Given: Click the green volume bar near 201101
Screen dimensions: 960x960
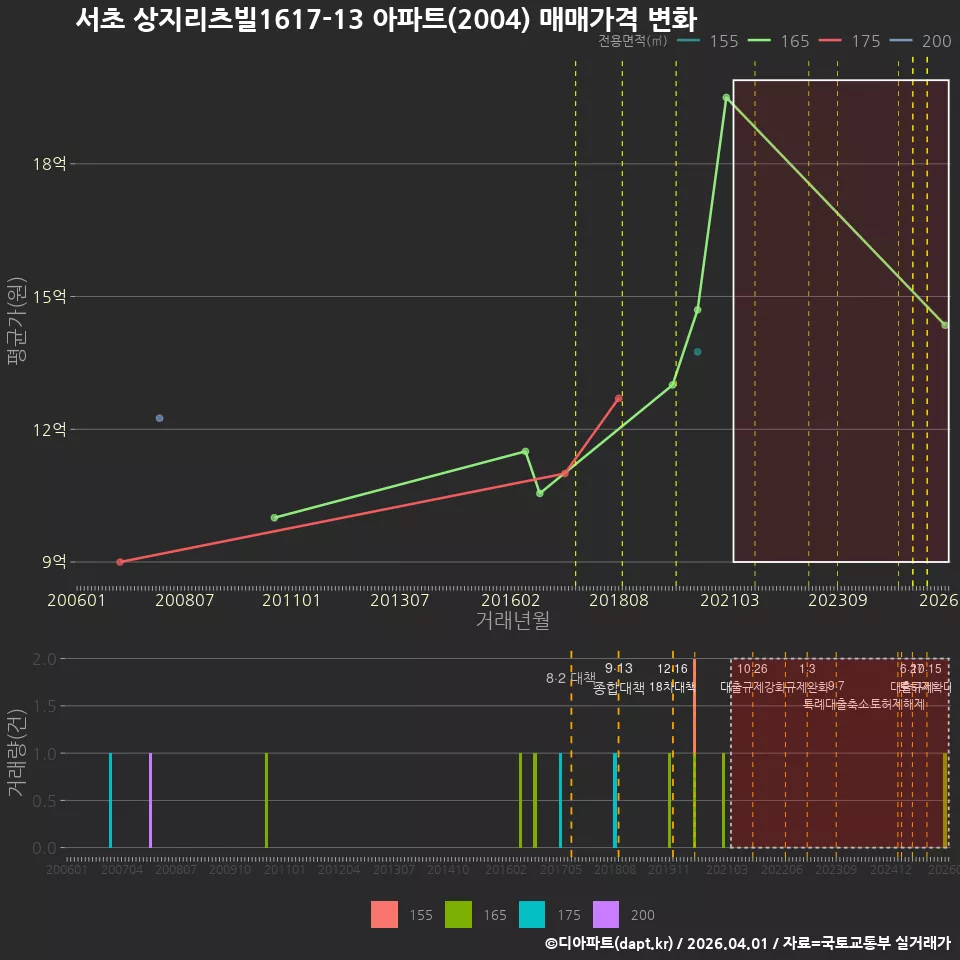Looking at the screenshot, I should (x=266, y=800).
